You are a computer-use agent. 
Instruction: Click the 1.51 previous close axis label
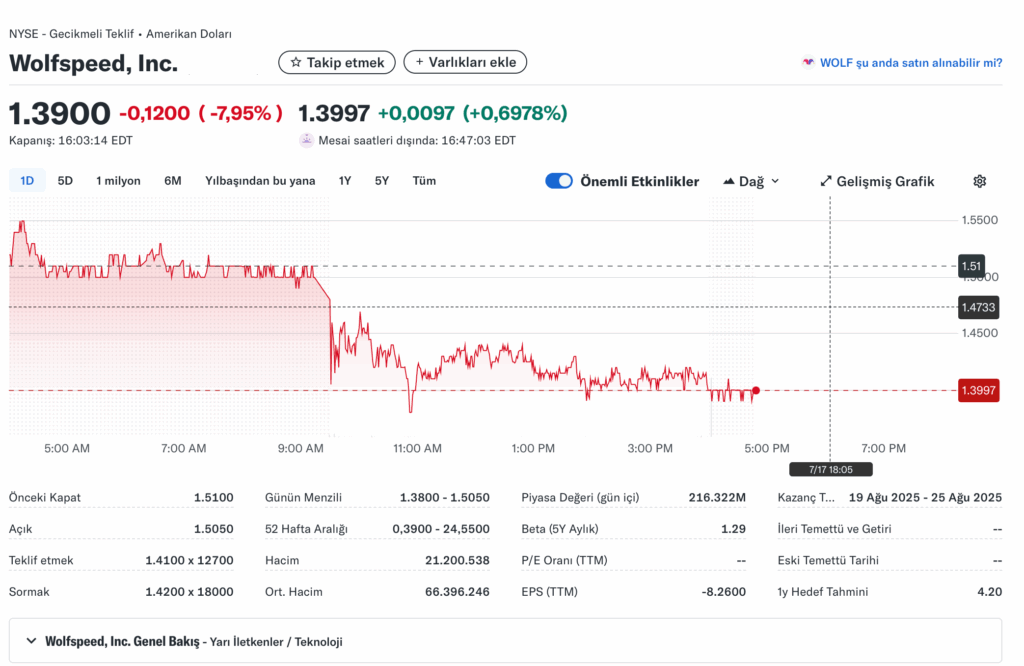[x=971, y=266]
